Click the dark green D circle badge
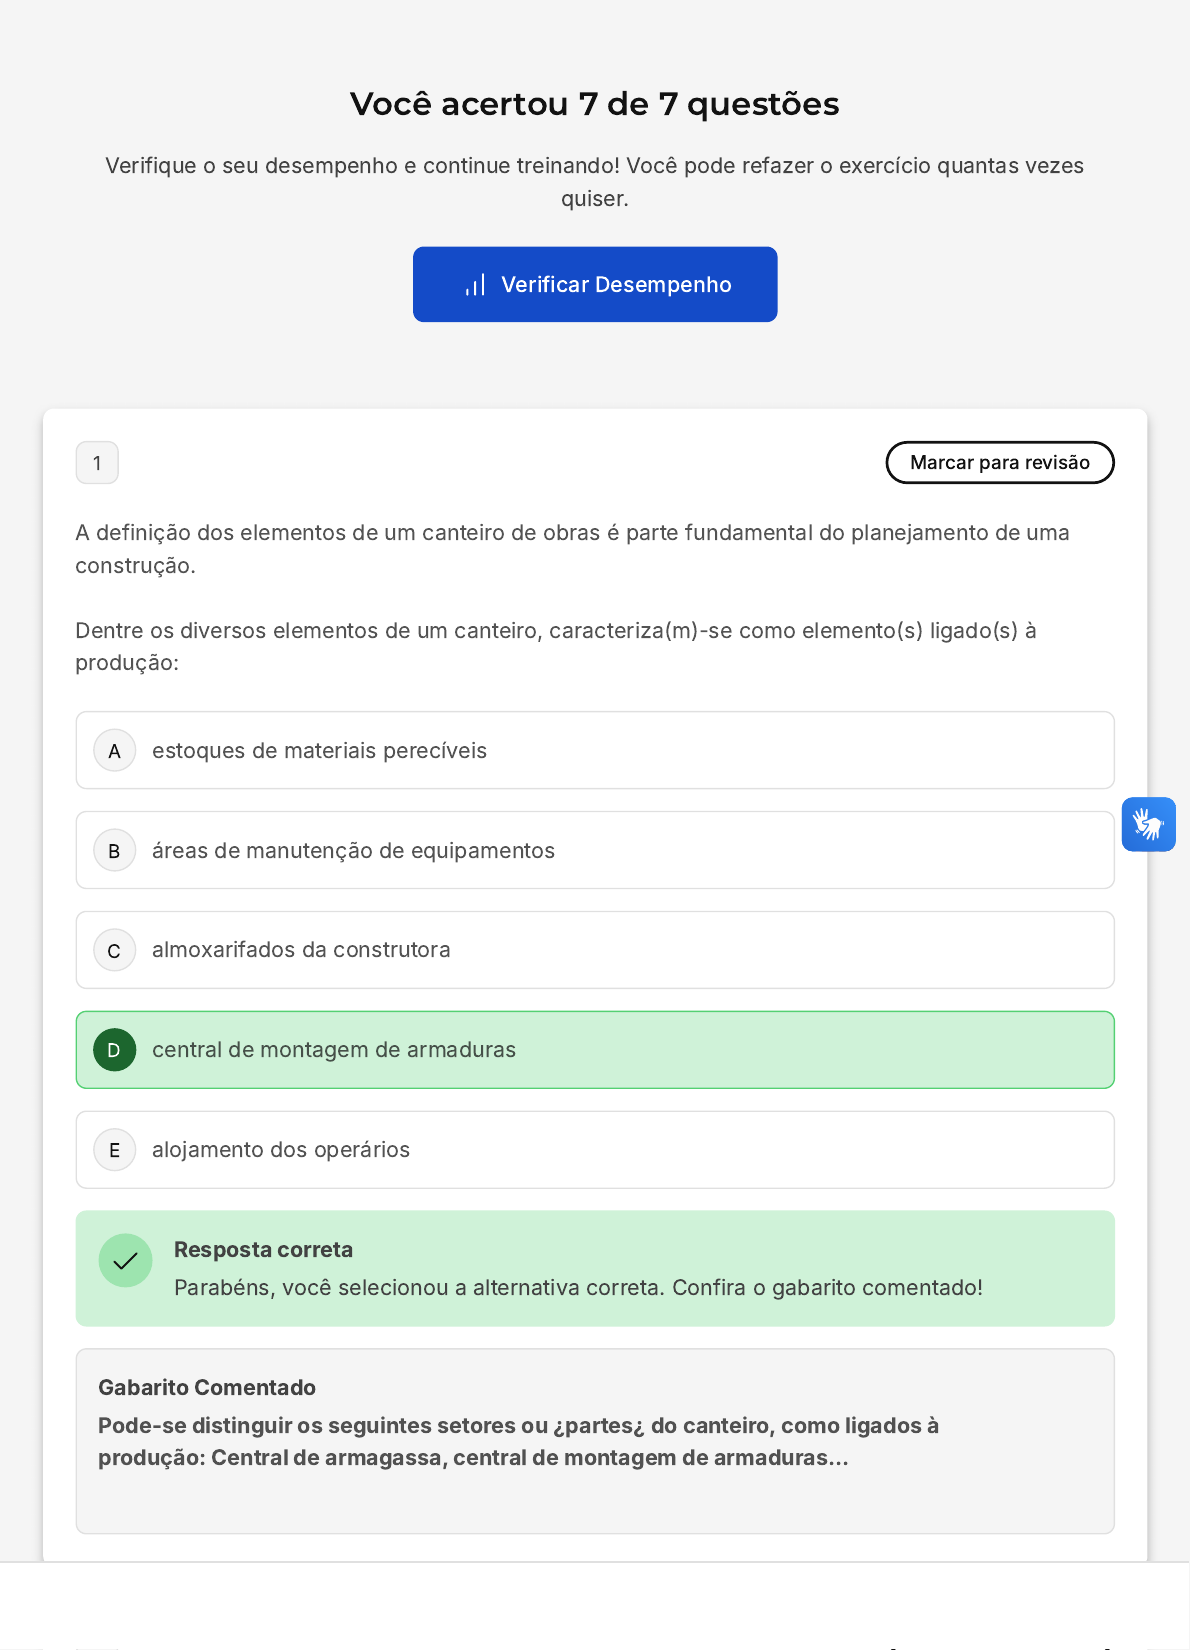1190x1650 pixels. pyautogui.click(x=114, y=1050)
